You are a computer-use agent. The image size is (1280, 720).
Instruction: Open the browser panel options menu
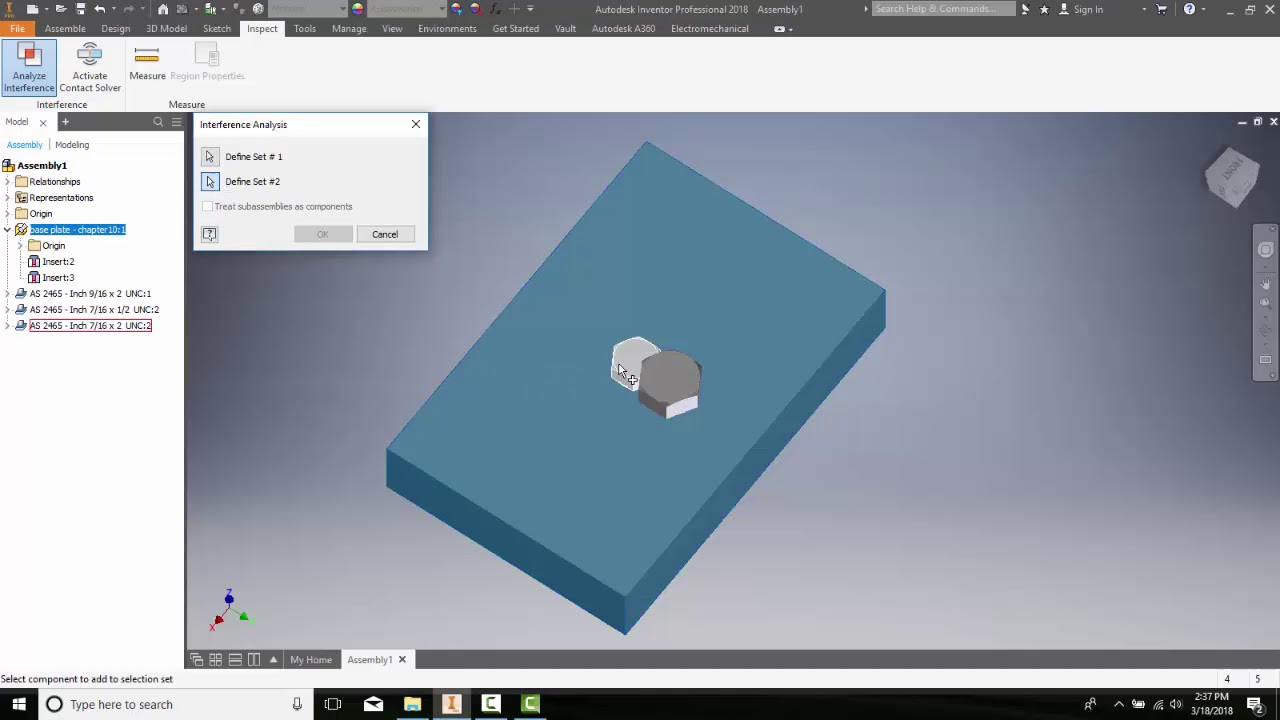pyautogui.click(x=176, y=122)
